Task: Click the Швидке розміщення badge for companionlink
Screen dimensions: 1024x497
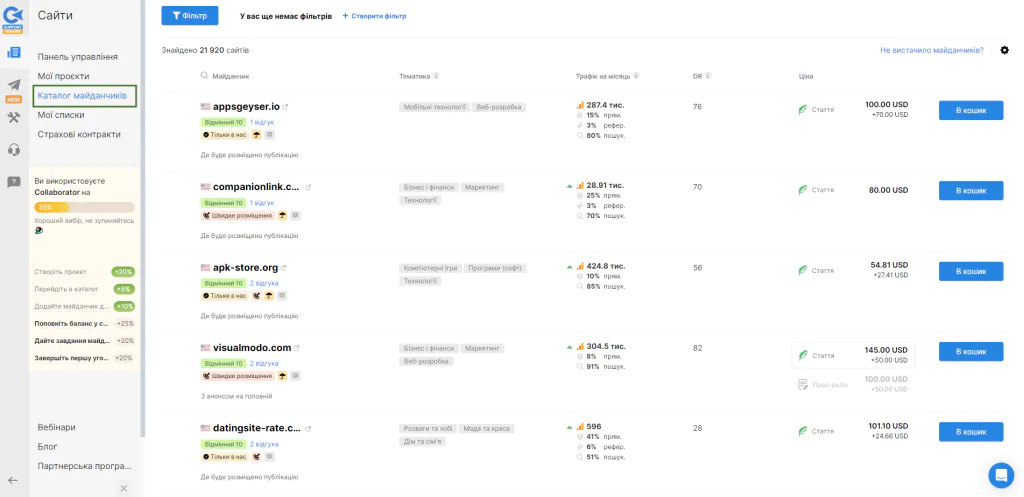Action: pos(238,215)
